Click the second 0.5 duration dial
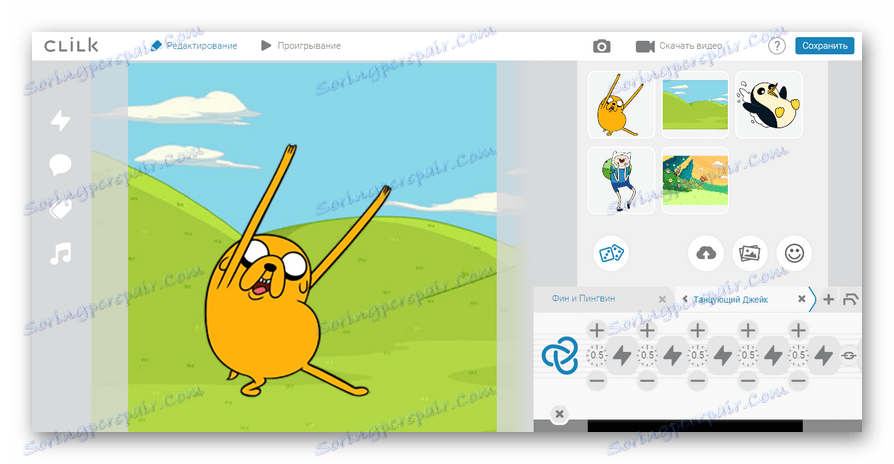894x464 pixels. (647, 355)
